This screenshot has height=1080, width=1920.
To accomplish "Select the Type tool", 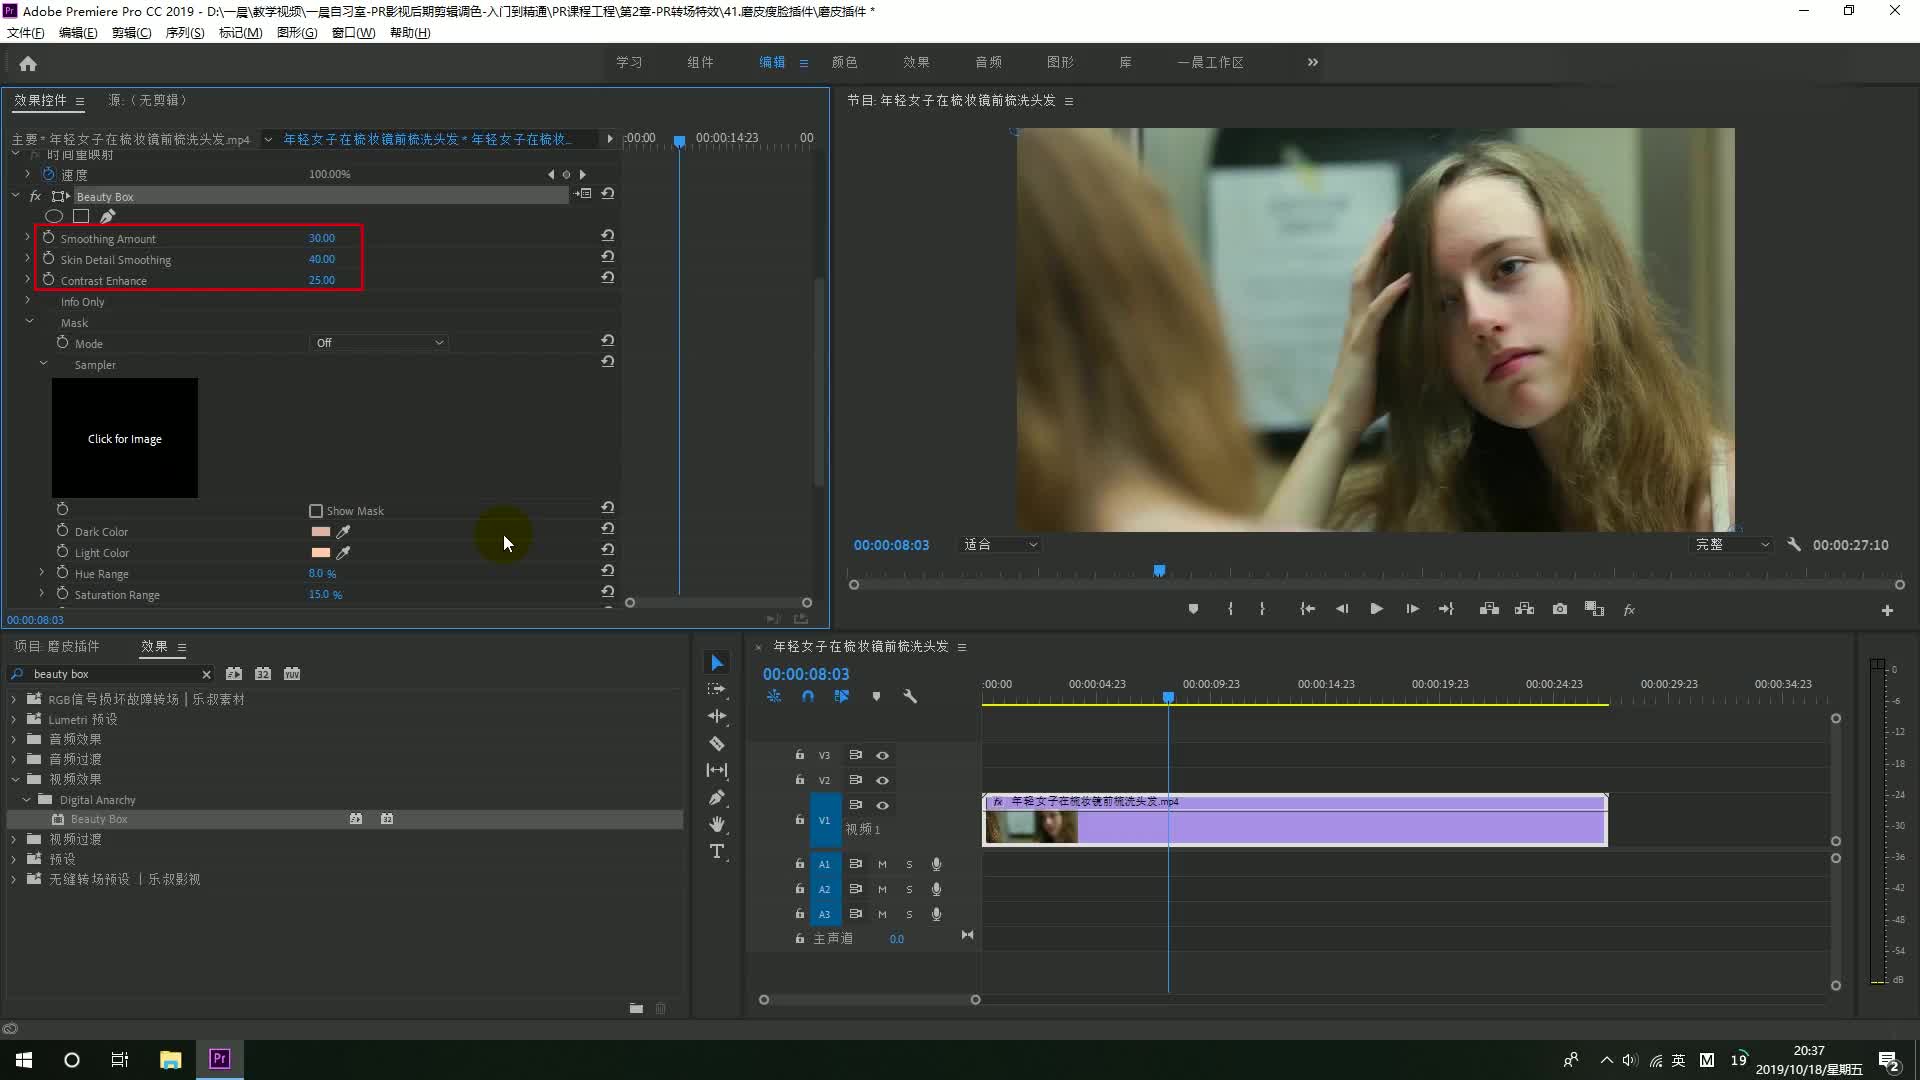I will tap(717, 851).
